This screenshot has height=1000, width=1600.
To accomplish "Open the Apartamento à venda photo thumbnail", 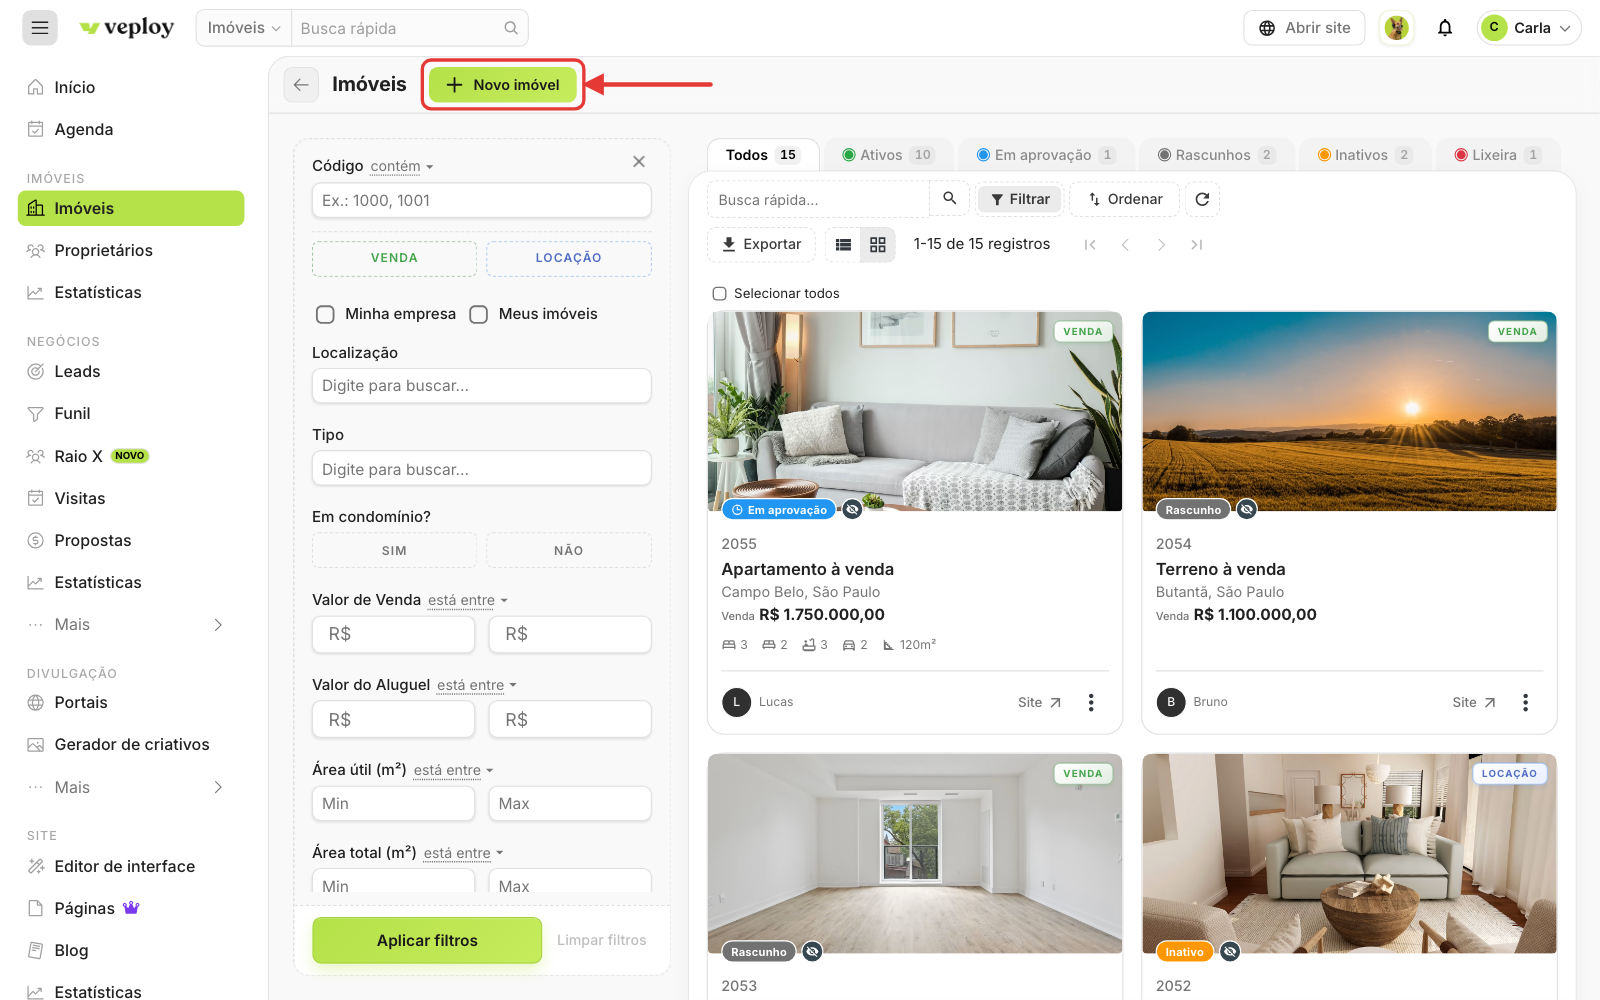I will 915,411.
